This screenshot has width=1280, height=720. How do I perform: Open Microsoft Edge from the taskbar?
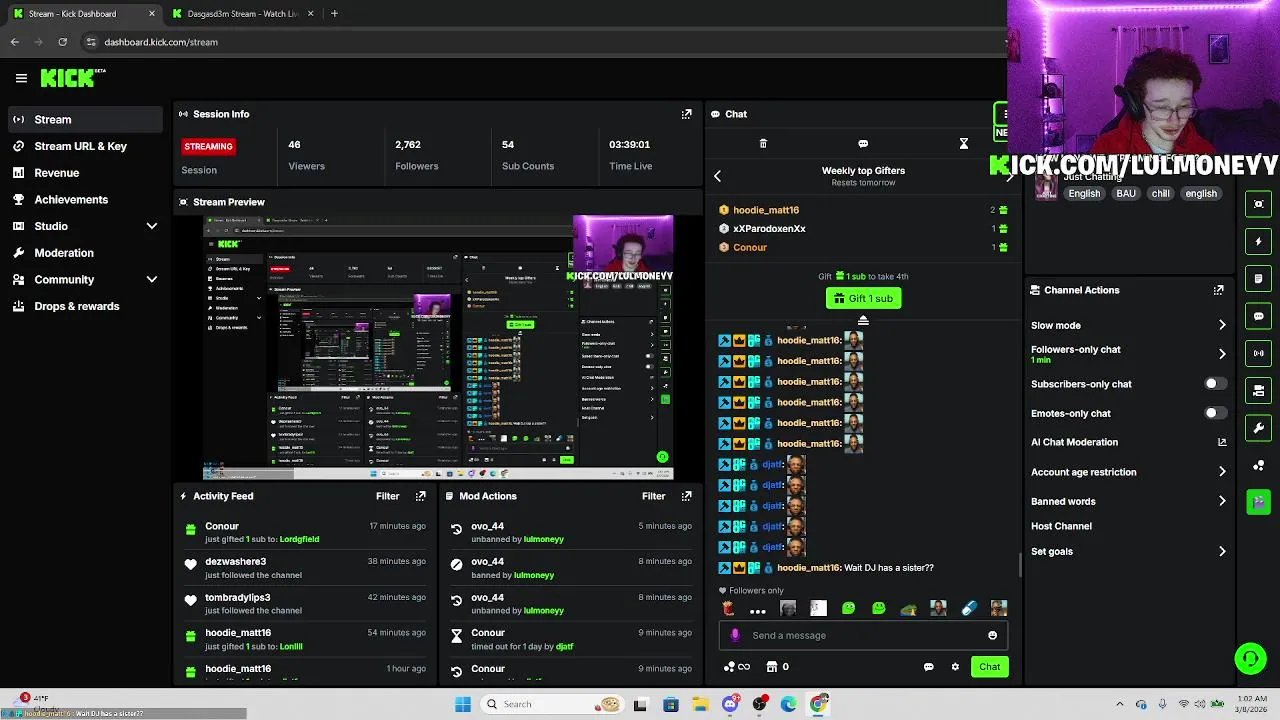[789, 704]
